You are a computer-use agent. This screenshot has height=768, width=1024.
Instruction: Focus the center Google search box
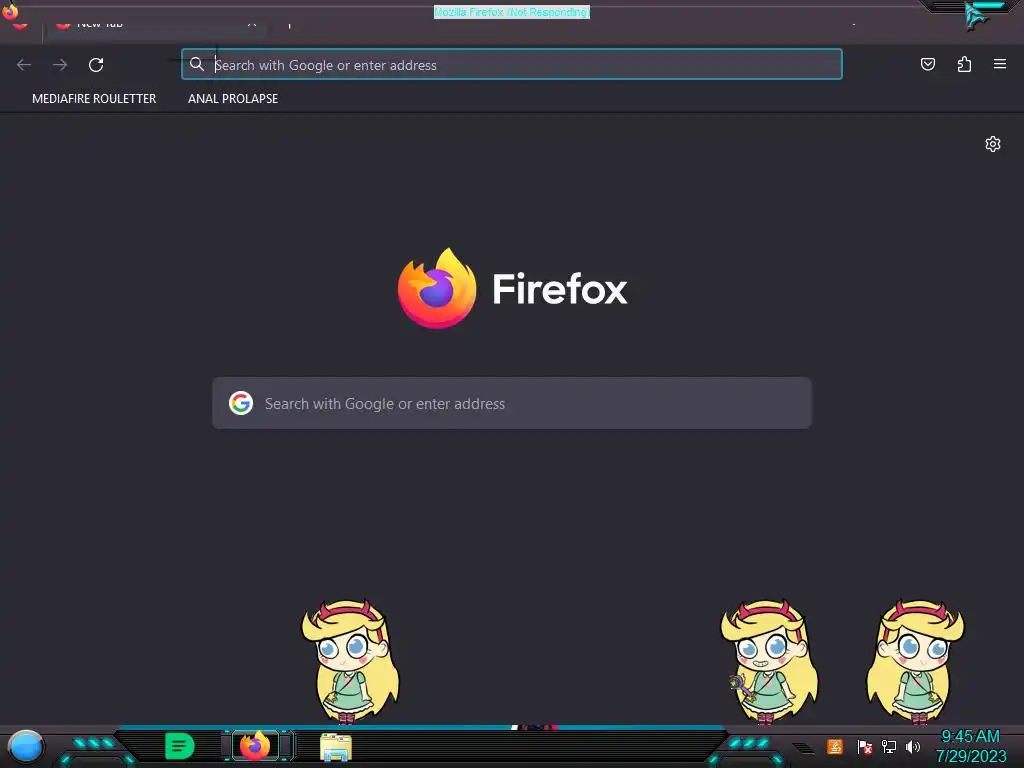tap(512, 403)
